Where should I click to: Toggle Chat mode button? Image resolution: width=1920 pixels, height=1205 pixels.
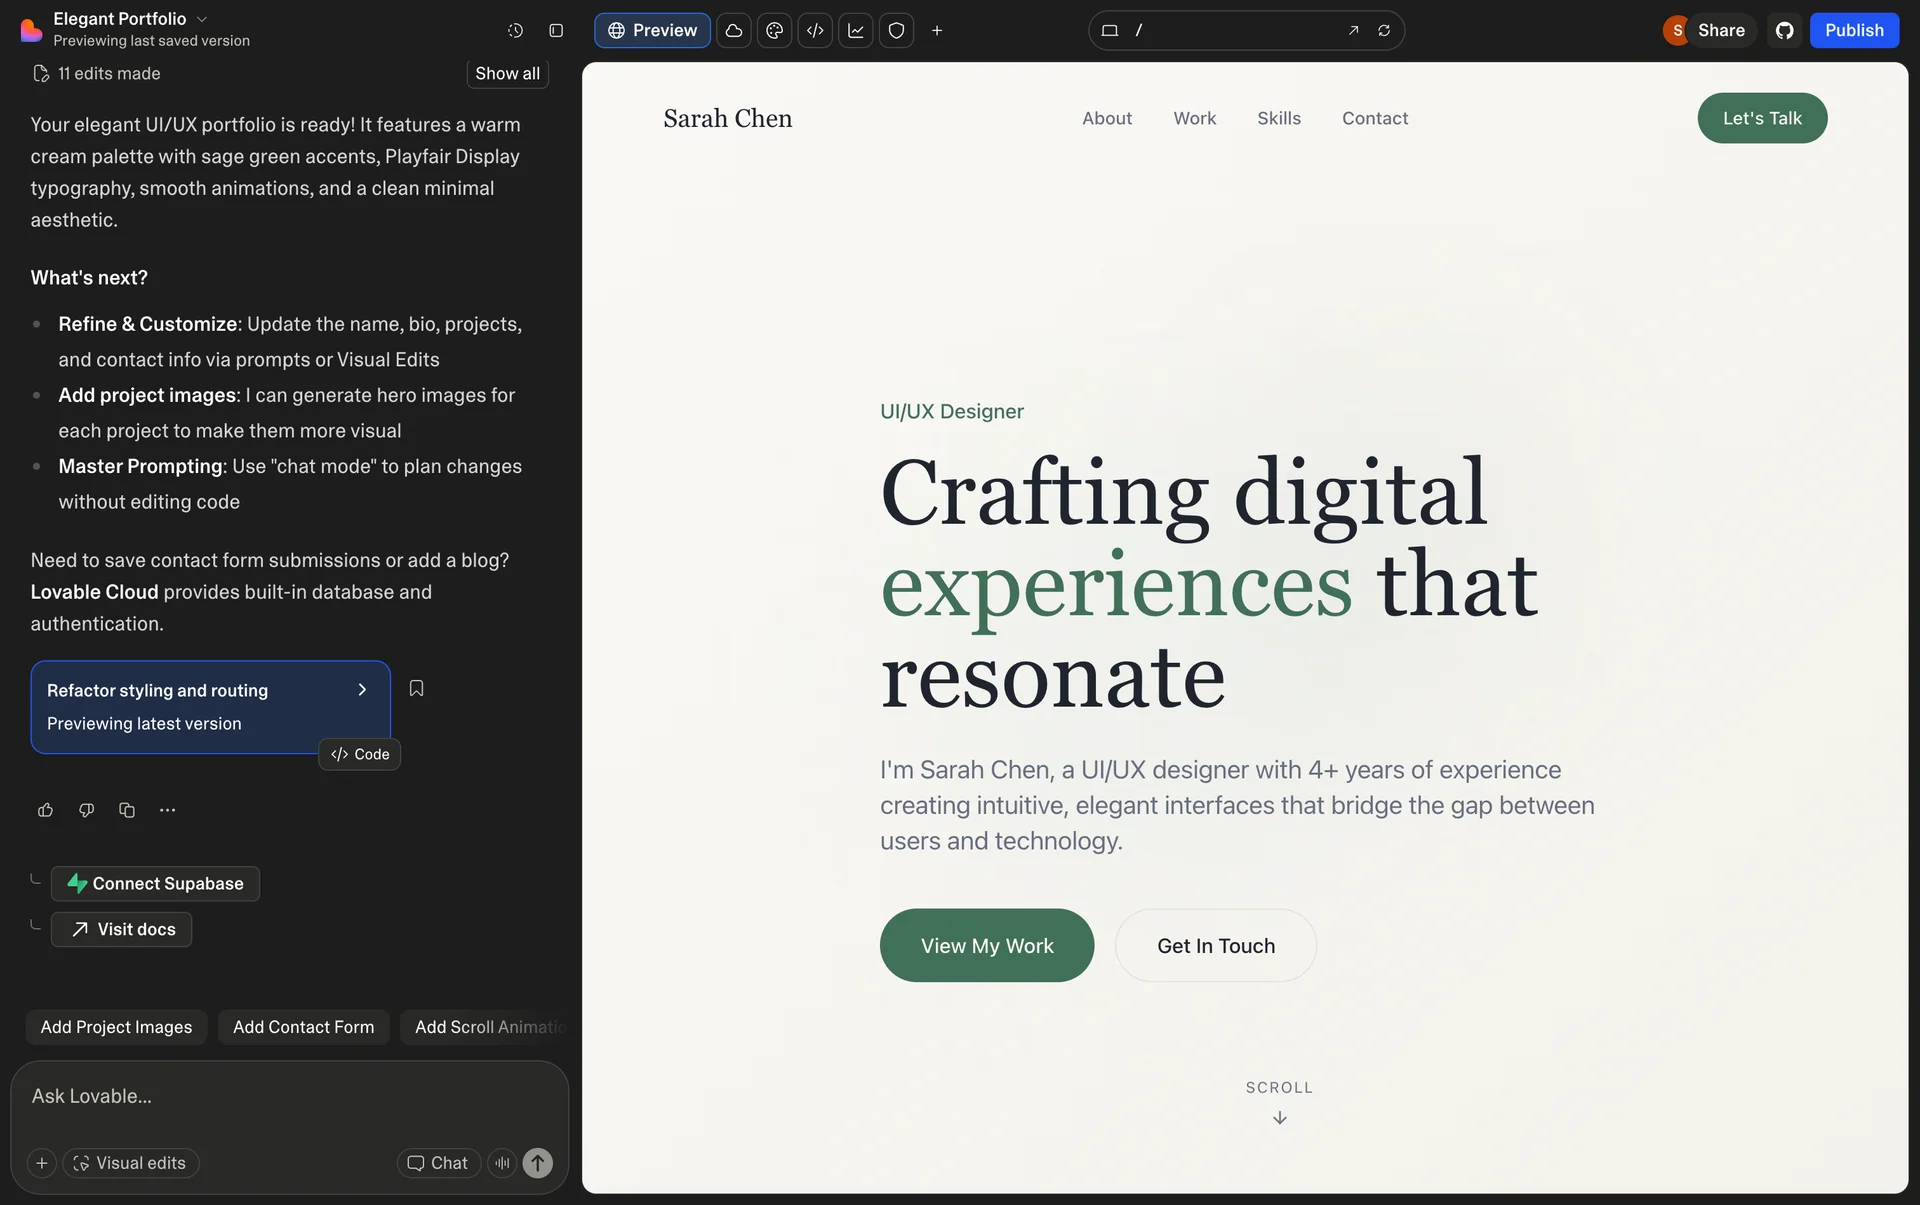(x=438, y=1162)
